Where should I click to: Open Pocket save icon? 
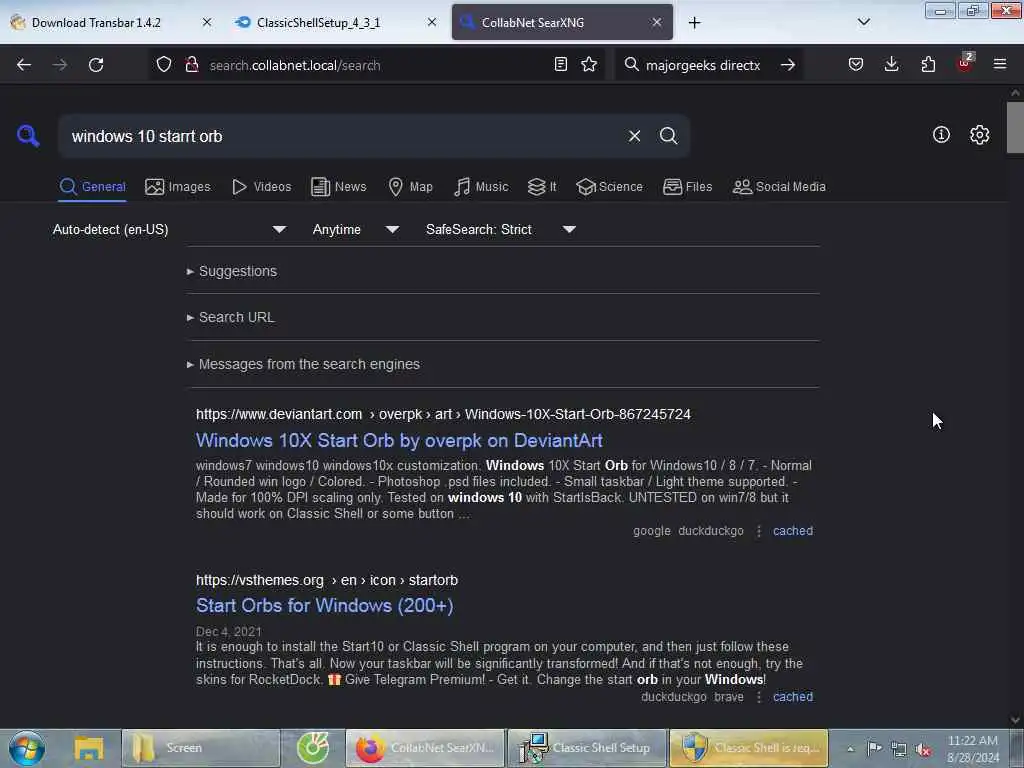pyautogui.click(x=856, y=65)
